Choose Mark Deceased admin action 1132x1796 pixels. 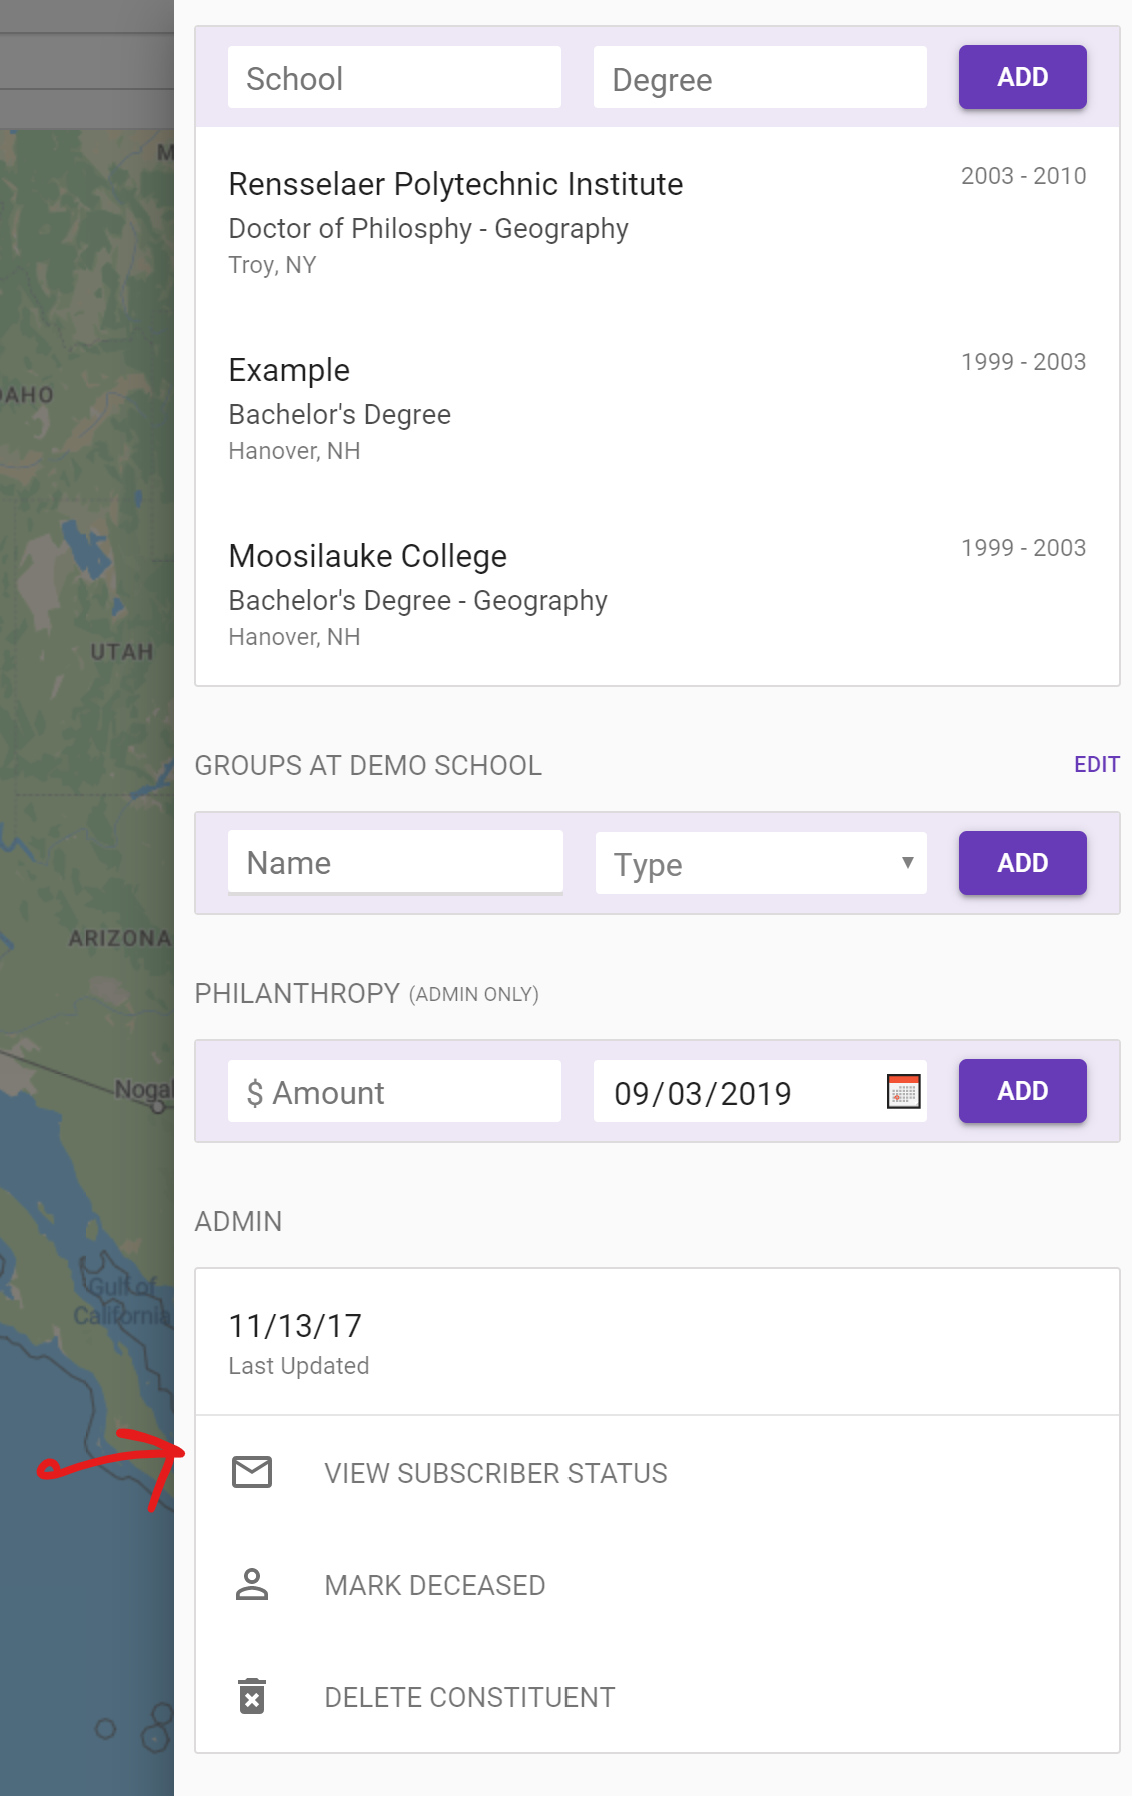pos(435,1585)
